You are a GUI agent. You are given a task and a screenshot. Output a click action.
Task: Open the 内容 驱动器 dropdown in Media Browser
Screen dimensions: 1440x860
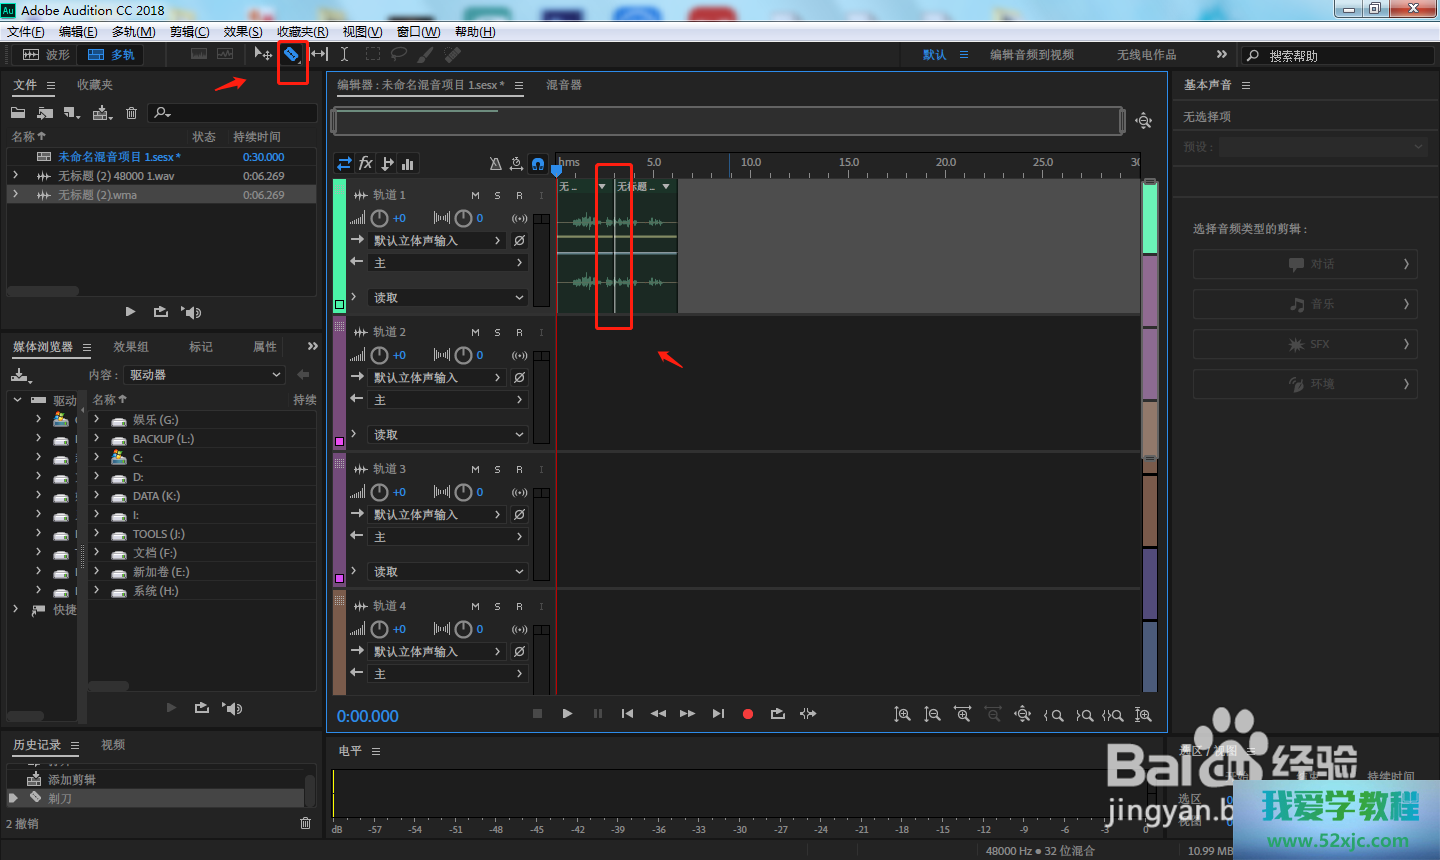pos(205,375)
